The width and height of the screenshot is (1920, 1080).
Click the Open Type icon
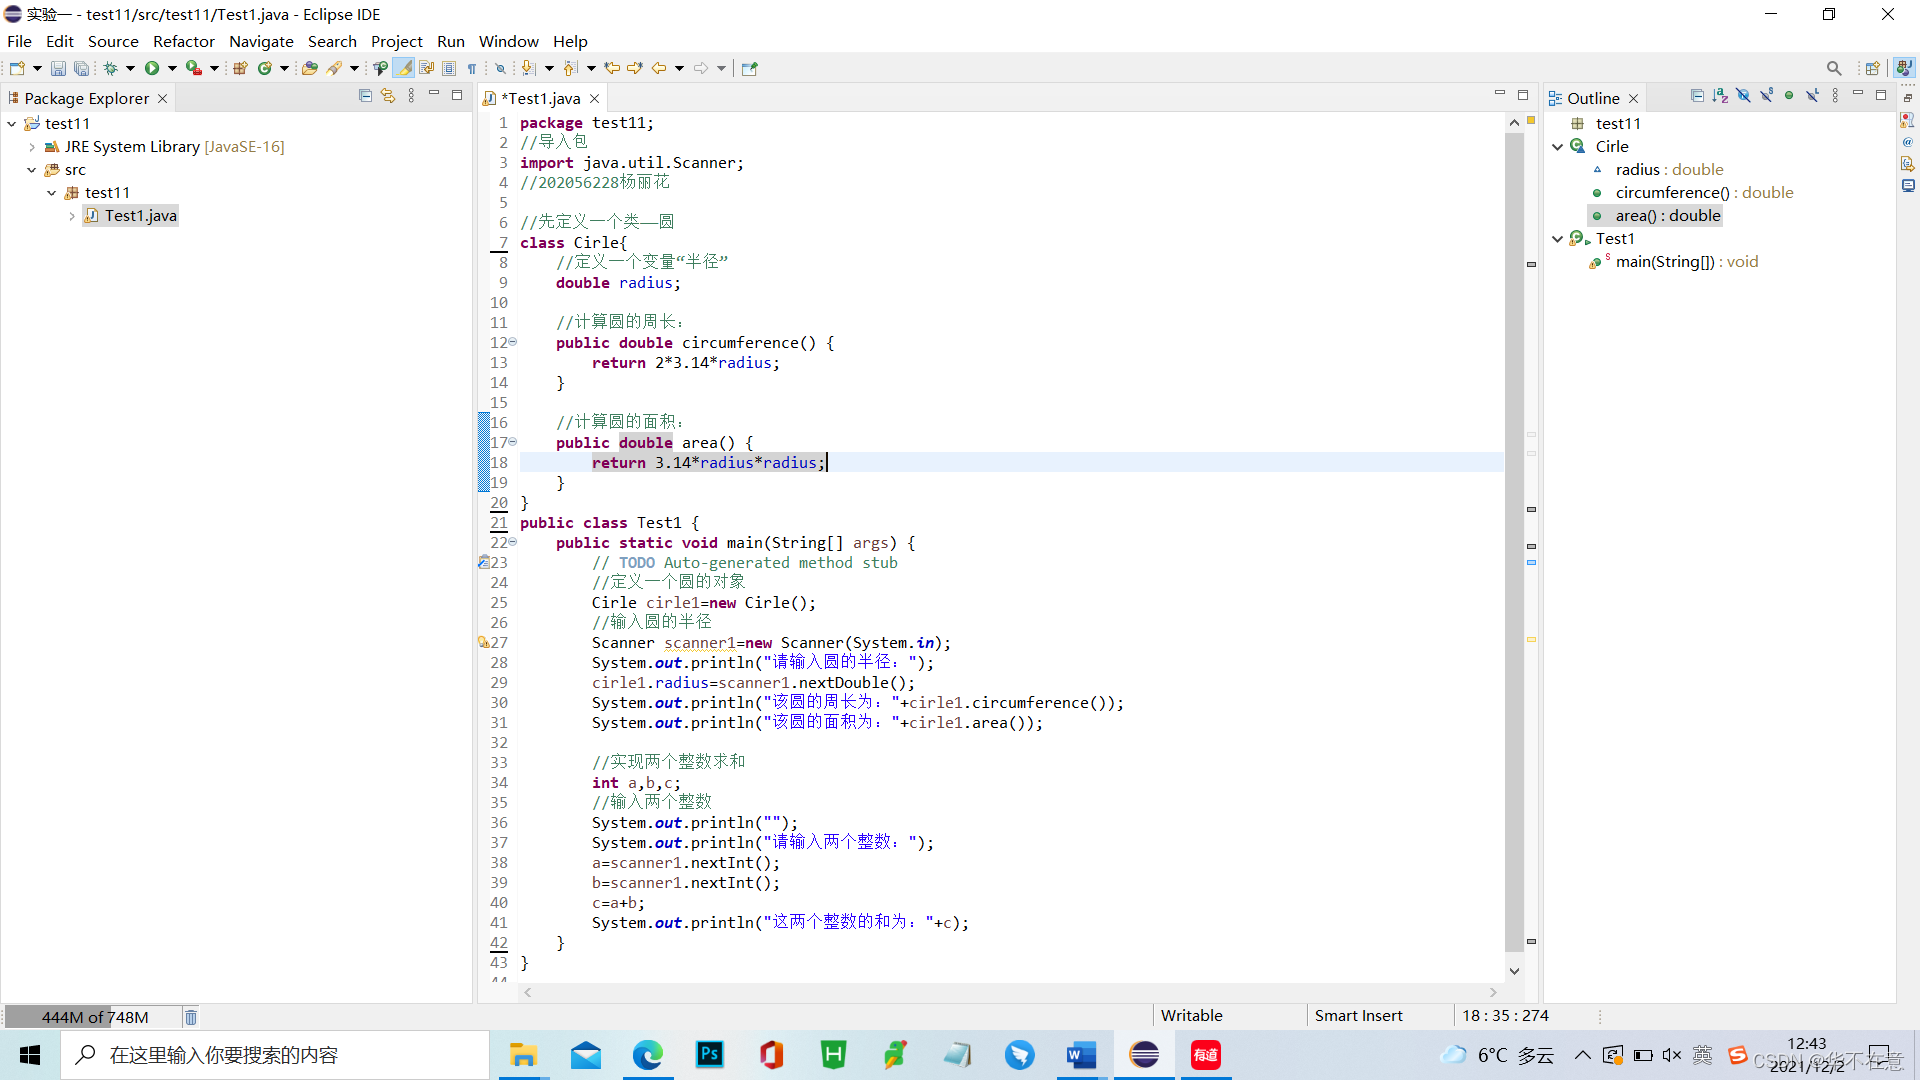[310, 68]
